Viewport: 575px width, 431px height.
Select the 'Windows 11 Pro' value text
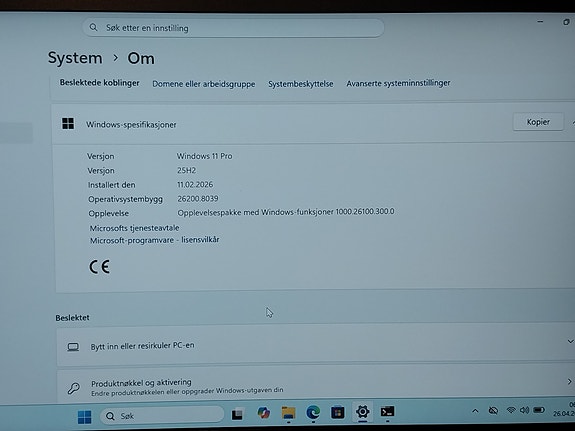(x=205, y=156)
